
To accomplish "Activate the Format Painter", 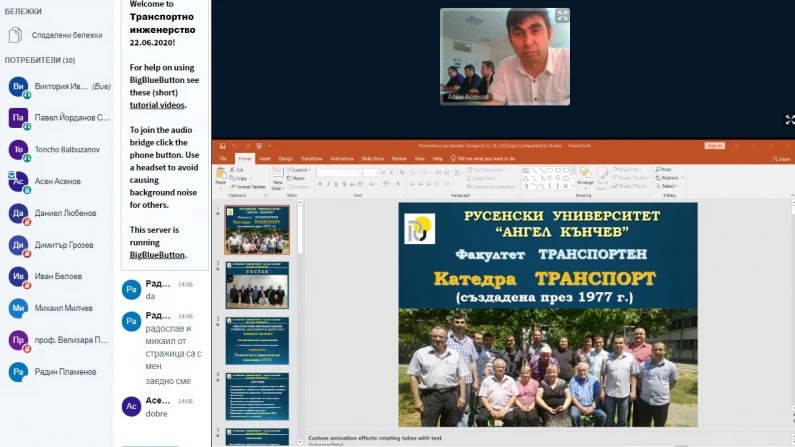I will [x=248, y=187].
